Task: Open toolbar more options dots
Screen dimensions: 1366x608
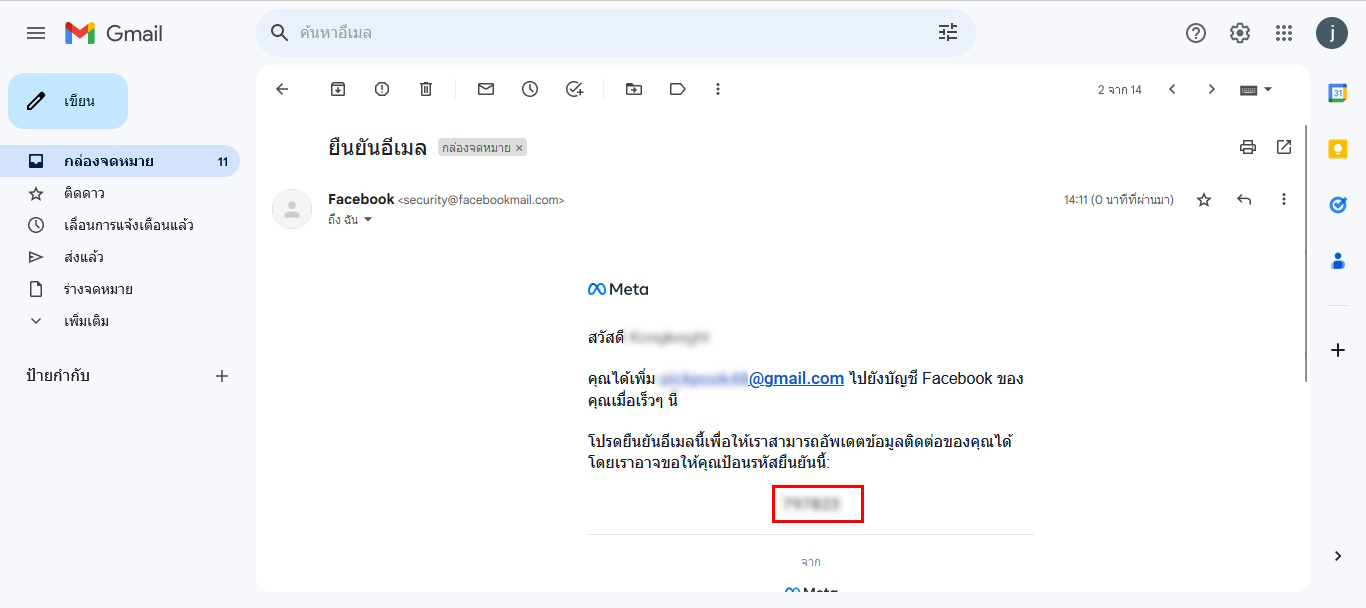Action: (718, 89)
